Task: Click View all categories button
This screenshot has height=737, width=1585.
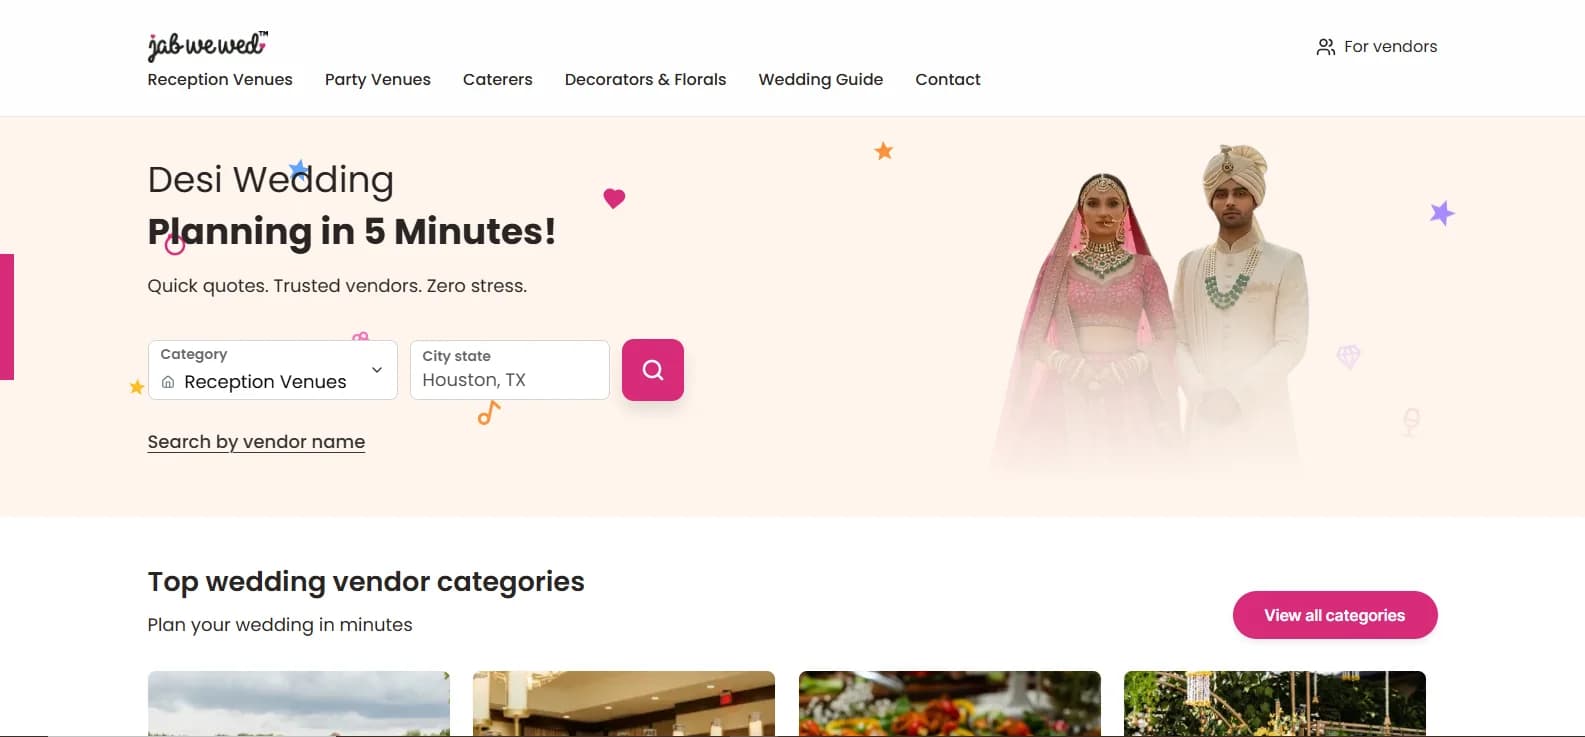Action: [1335, 615]
